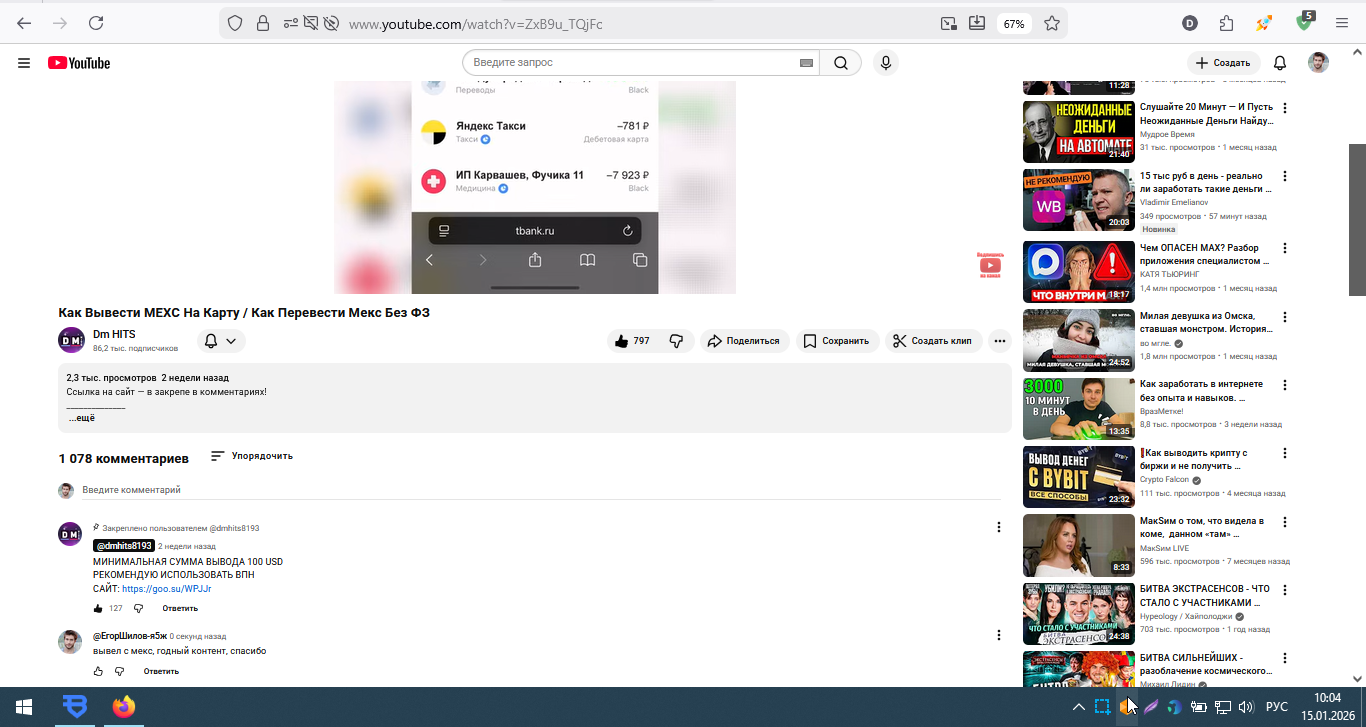This screenshot has height=727, width=1366.
Task: Click the search magnifier button
Action: point(841,63)
